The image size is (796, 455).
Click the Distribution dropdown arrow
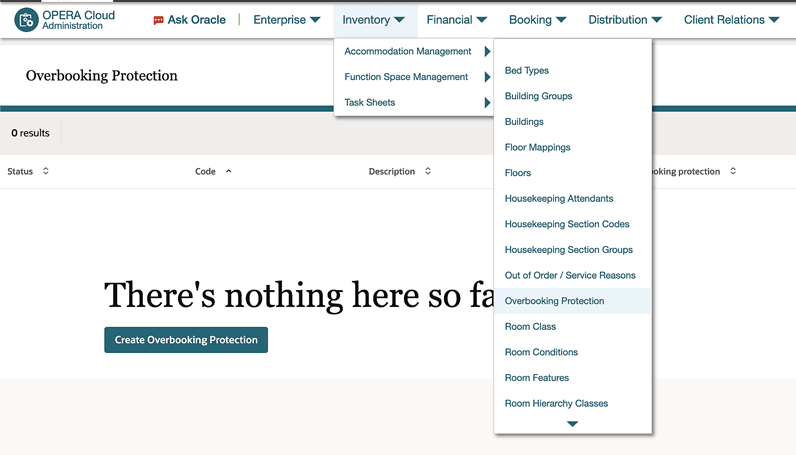click(657, 20)
